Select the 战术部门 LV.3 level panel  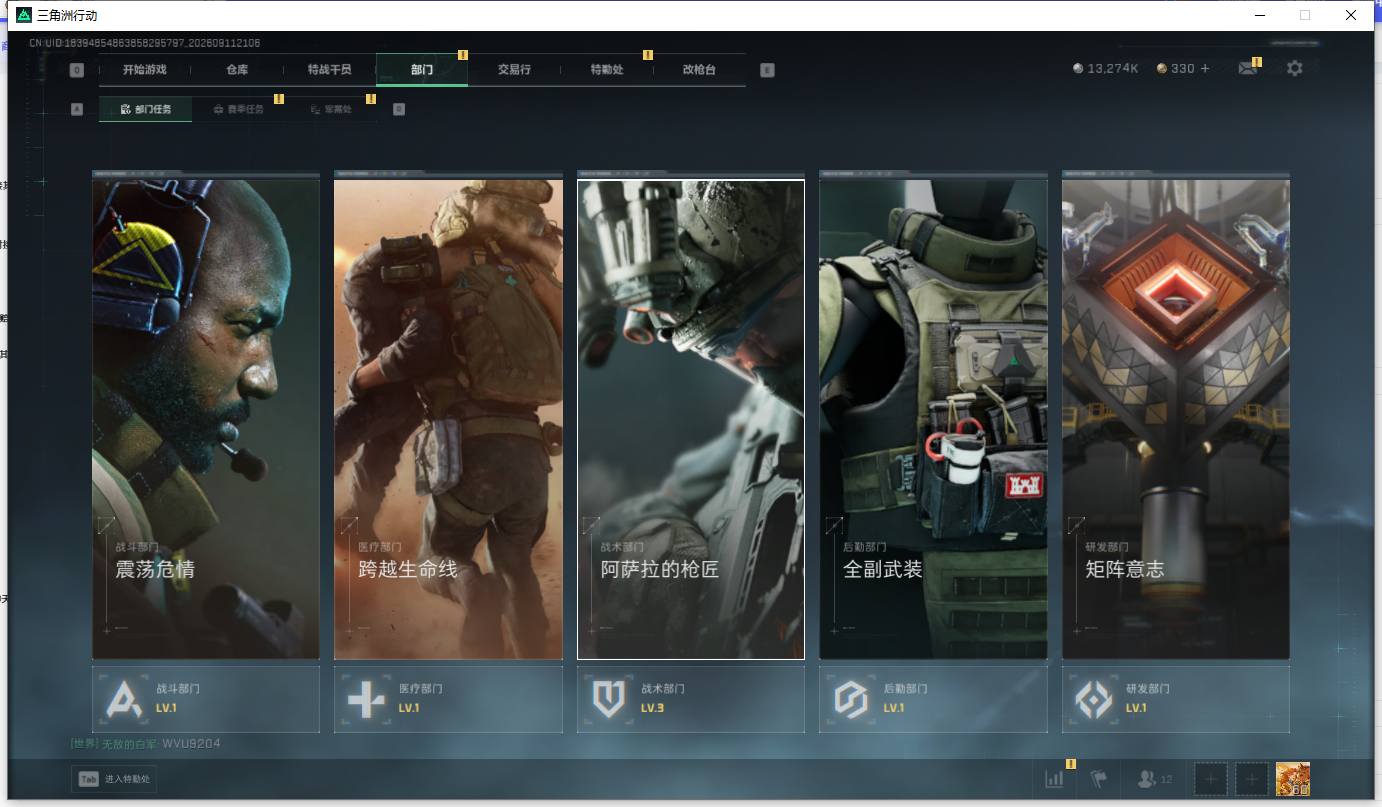pyautogui.click(x=691, y=699)
